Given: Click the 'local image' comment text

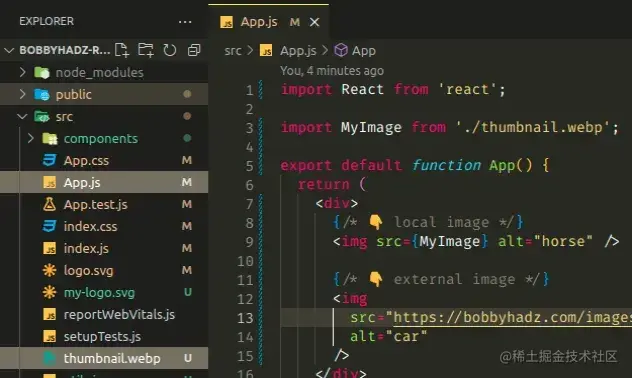Looking at the screenshot, I should 441,222.
